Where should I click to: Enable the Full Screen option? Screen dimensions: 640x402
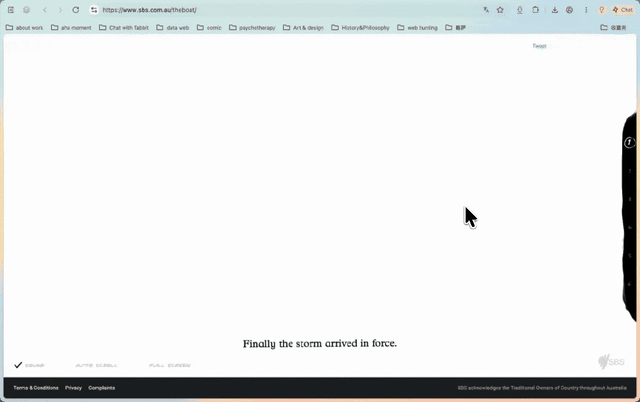tap(170, 365)
